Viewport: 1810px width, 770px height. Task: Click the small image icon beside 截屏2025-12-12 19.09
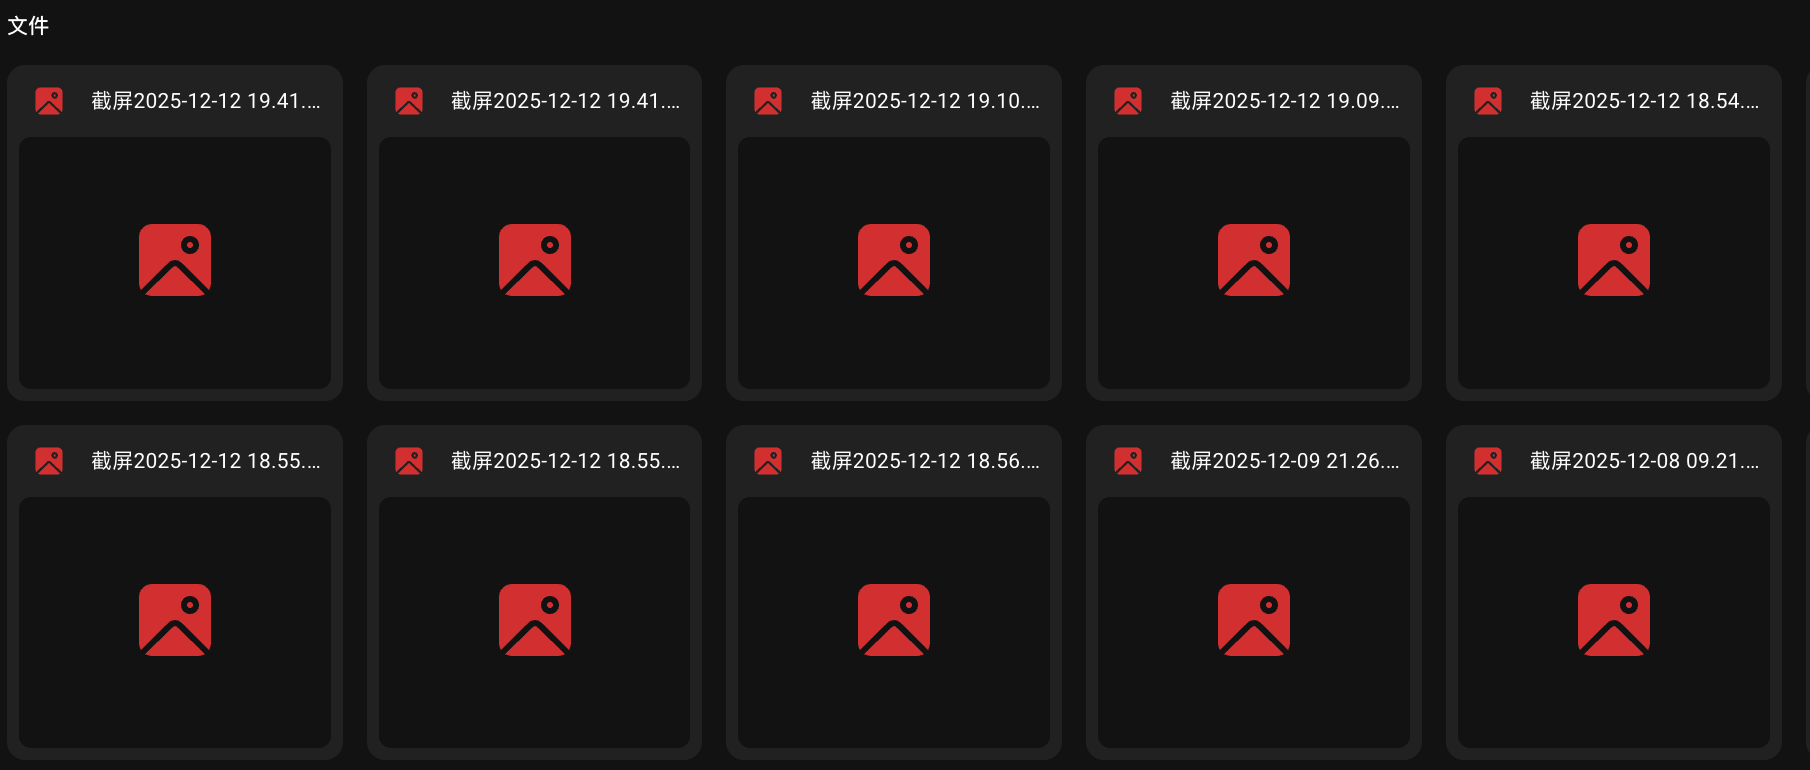pyautogui.click(x=1128, y=101)
